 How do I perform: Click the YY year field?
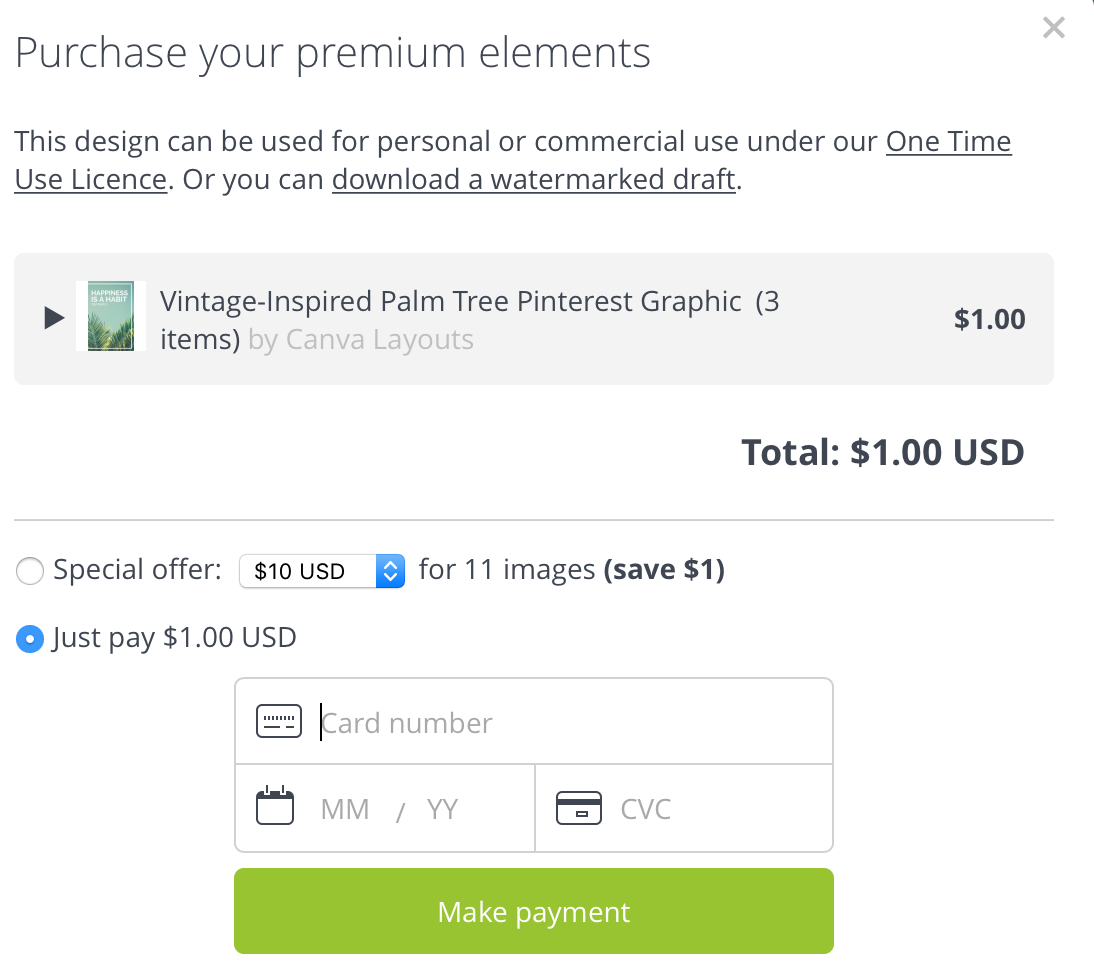coord(442,810)
